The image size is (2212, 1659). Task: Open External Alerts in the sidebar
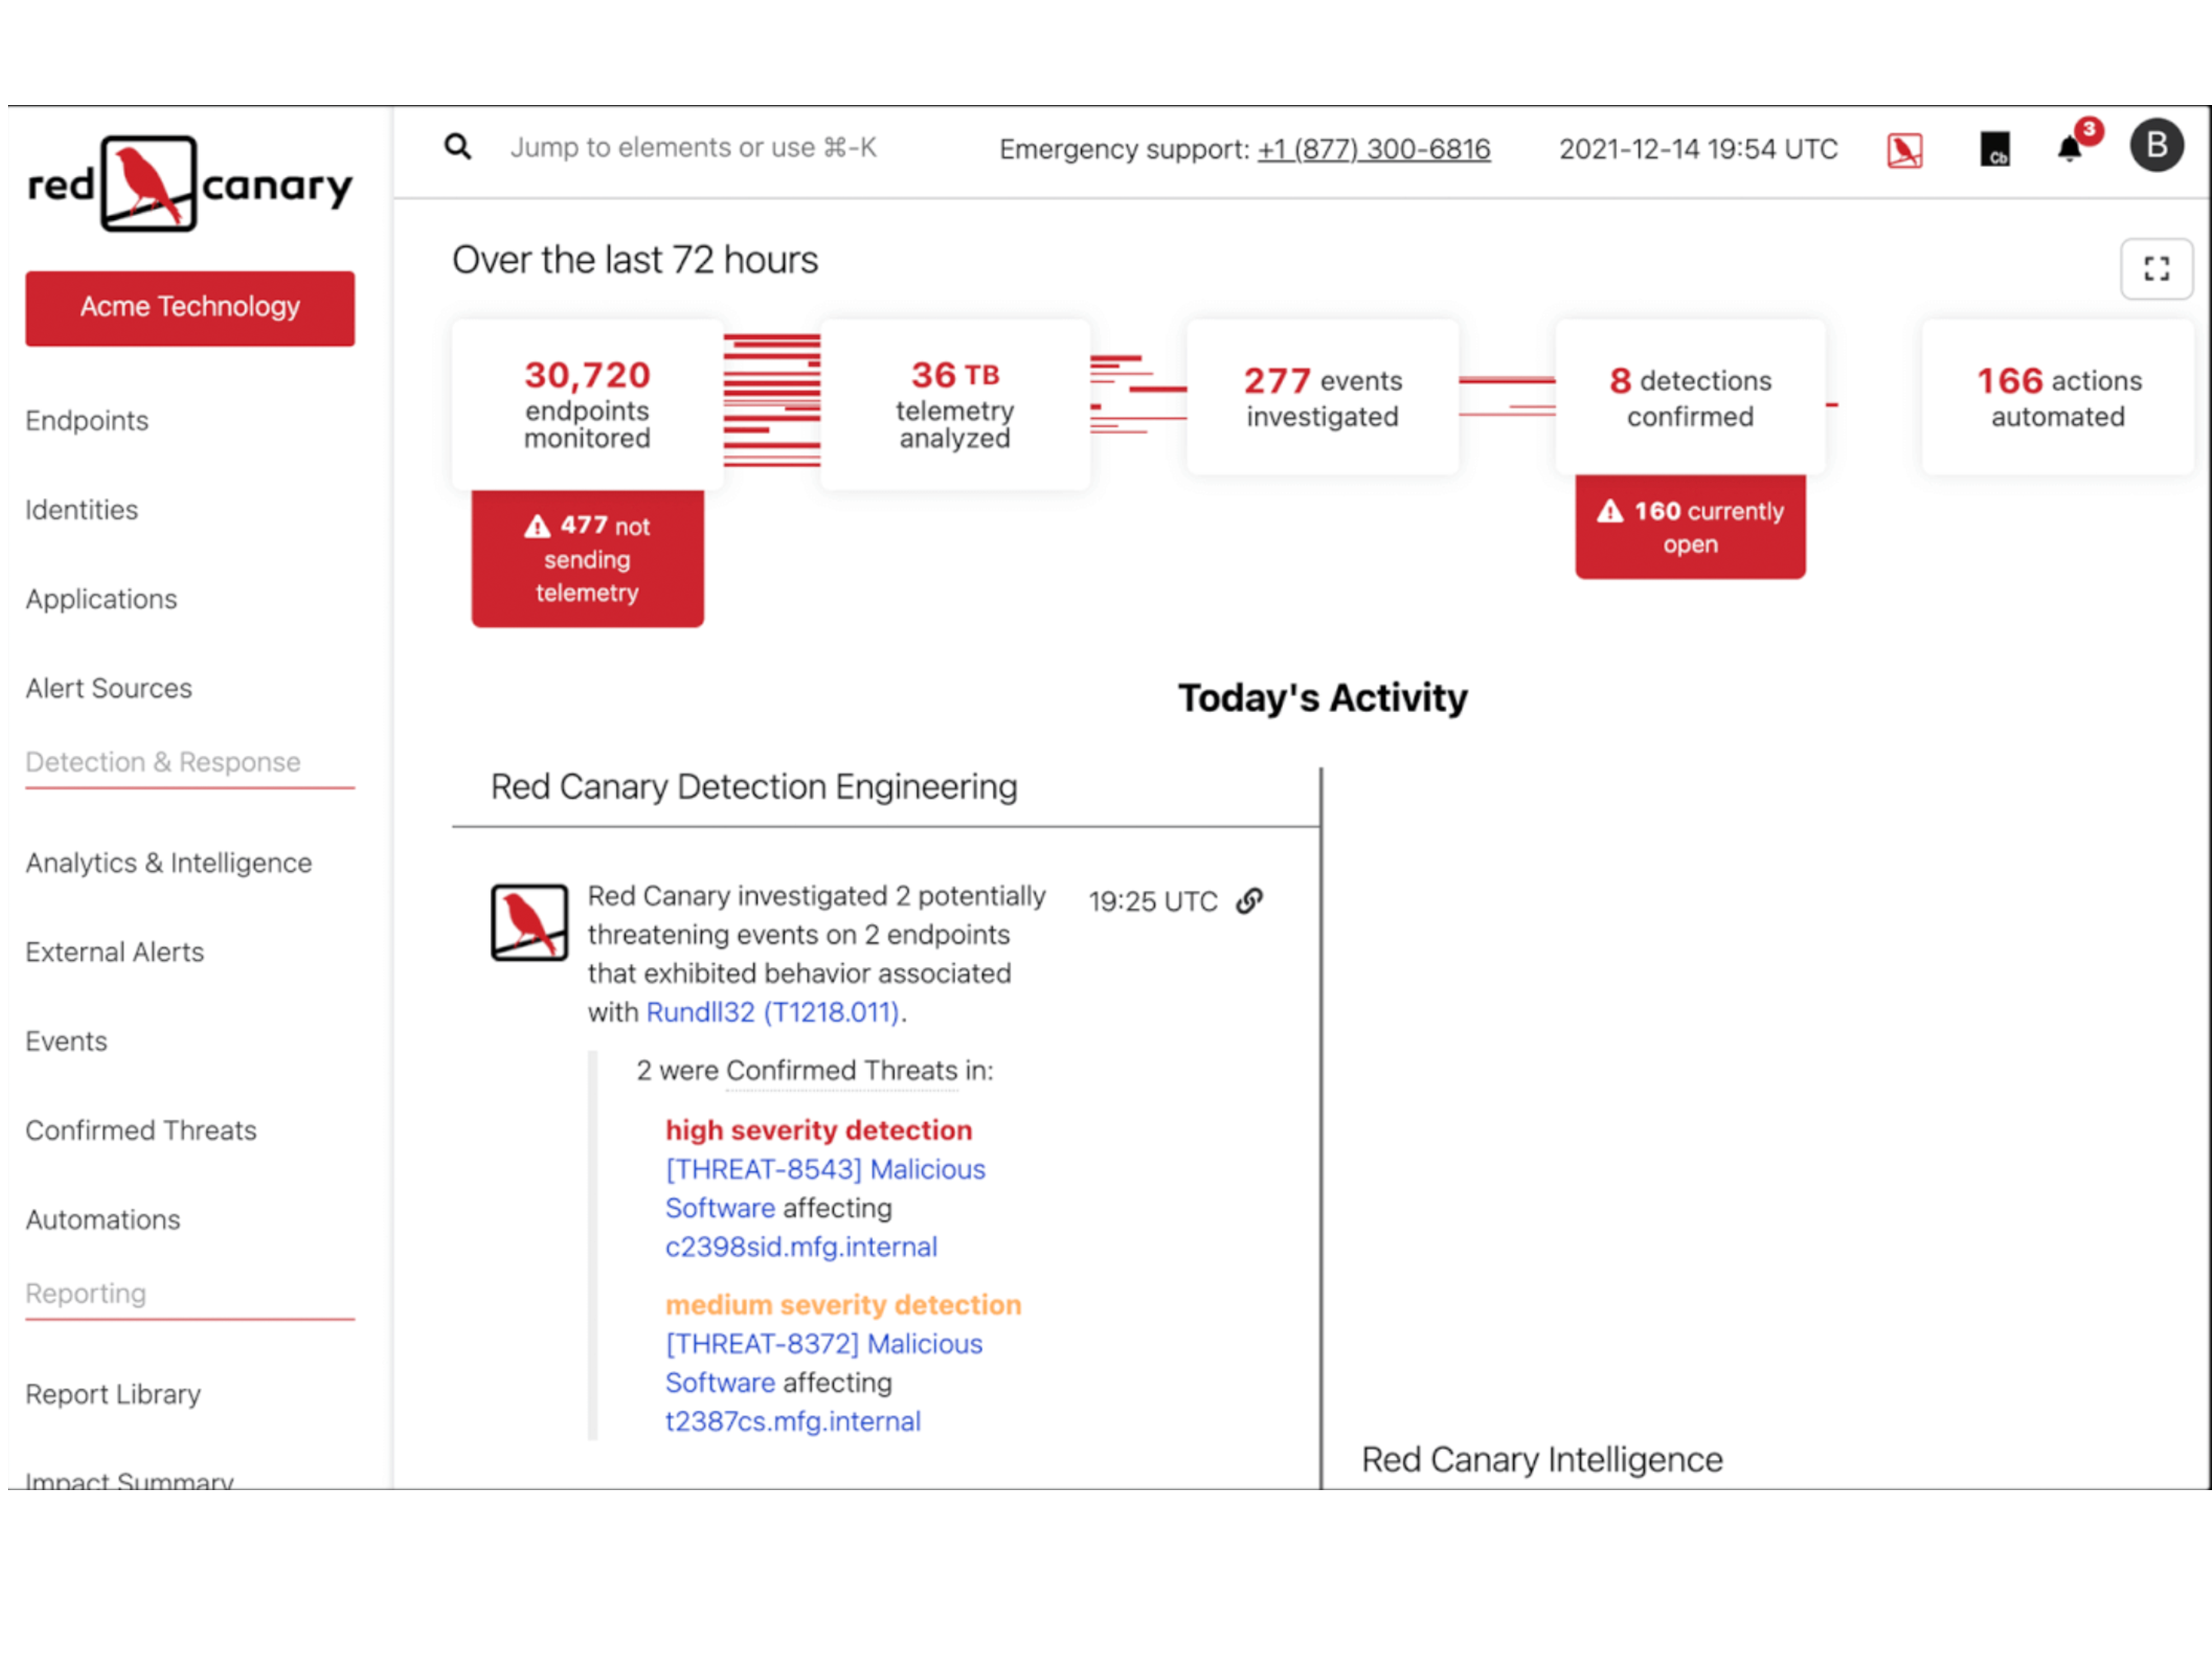point(115,952)
